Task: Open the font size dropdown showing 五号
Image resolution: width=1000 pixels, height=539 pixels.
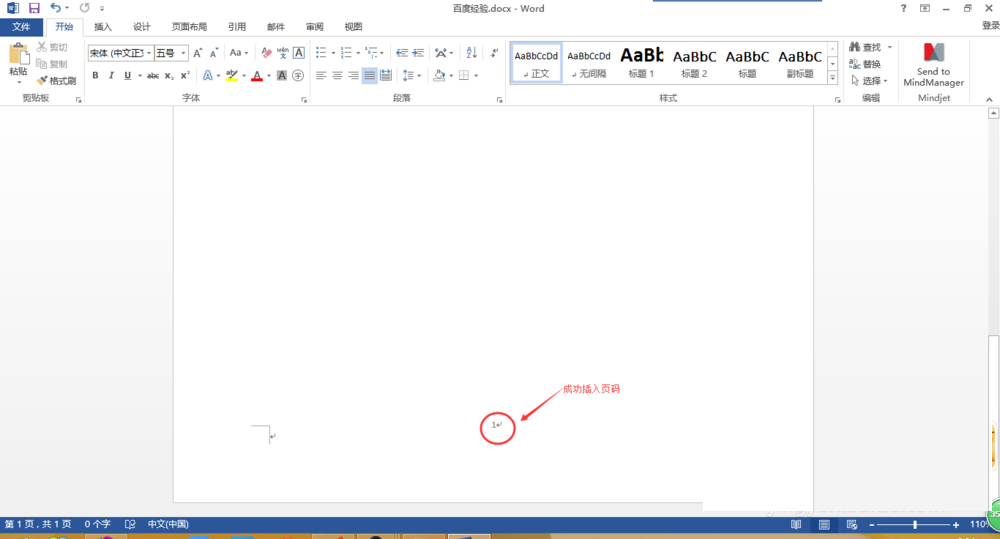Action: (x=184, y=53)
